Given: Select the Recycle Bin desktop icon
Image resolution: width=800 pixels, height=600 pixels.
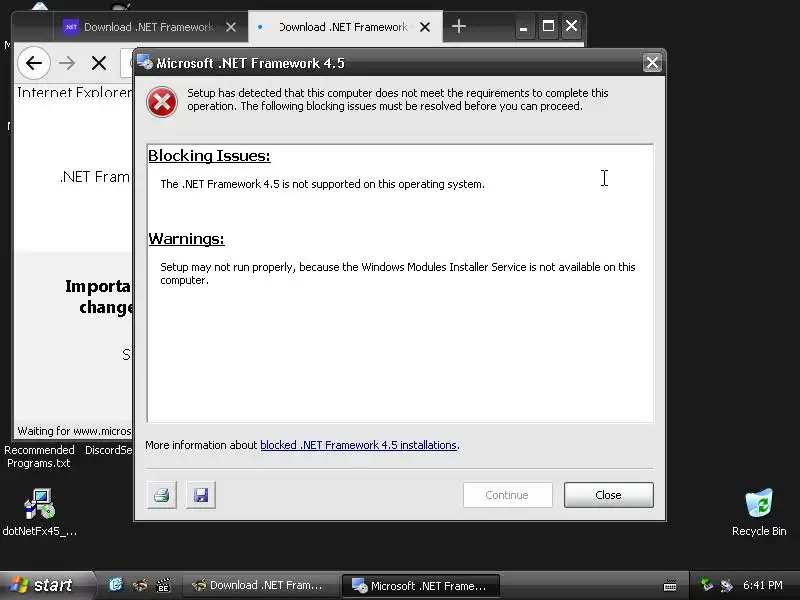Looking at the screenshot, I should point(759,512).
